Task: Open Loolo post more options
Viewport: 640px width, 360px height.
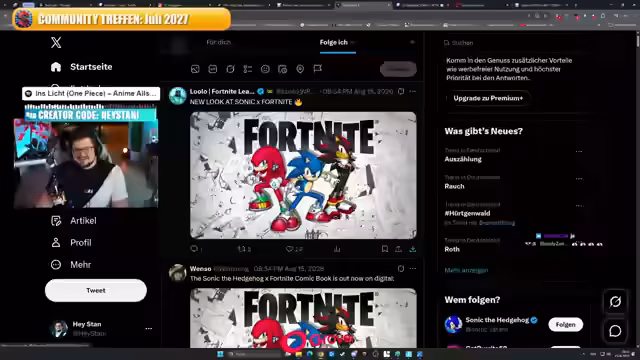Action: [413, 91]
